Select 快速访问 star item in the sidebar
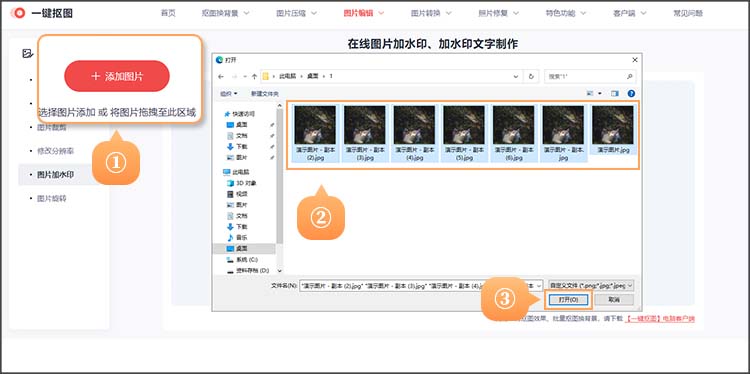The image size is (750, 374). pyautogui.click(x=240, y=114)
